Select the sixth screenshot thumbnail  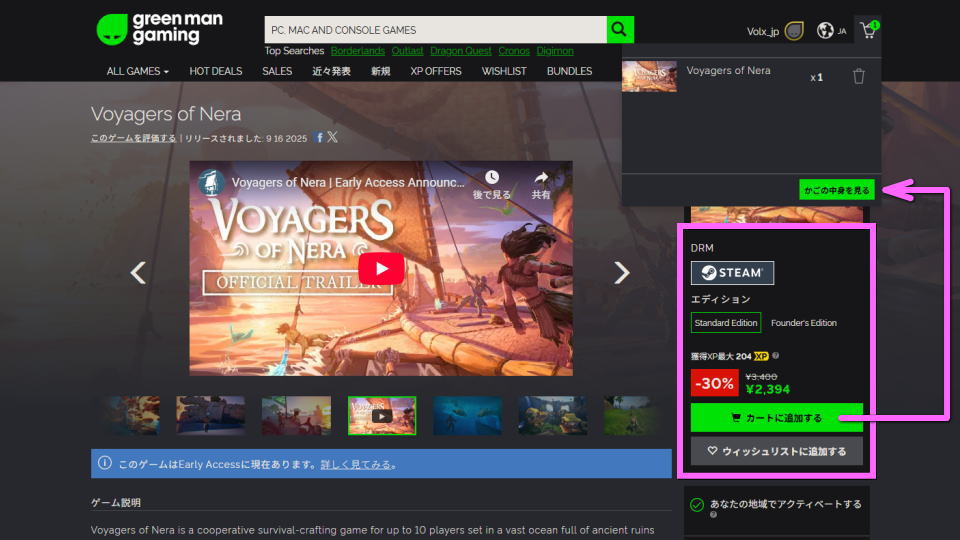click(x=553, y=415)
